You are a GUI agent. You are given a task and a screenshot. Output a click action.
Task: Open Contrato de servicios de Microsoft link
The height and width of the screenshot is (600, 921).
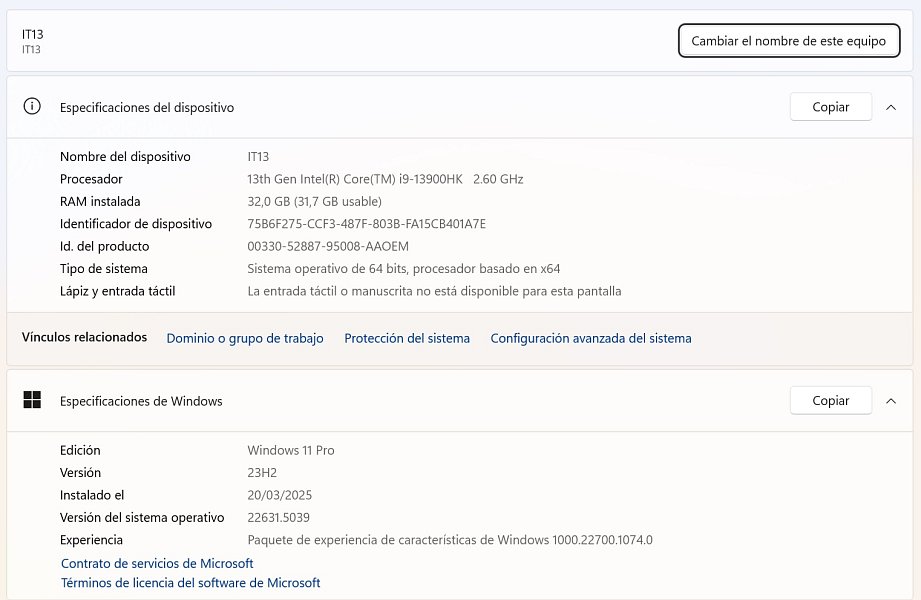(x=157, y=563)
